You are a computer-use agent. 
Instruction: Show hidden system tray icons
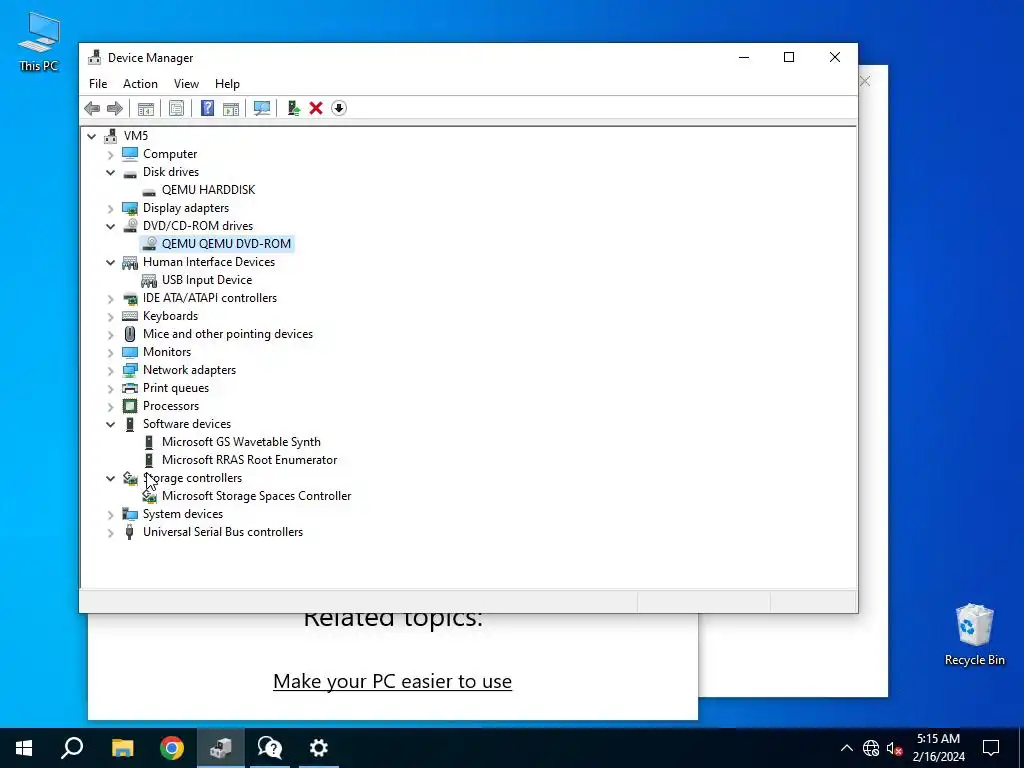tap(846, 748)
